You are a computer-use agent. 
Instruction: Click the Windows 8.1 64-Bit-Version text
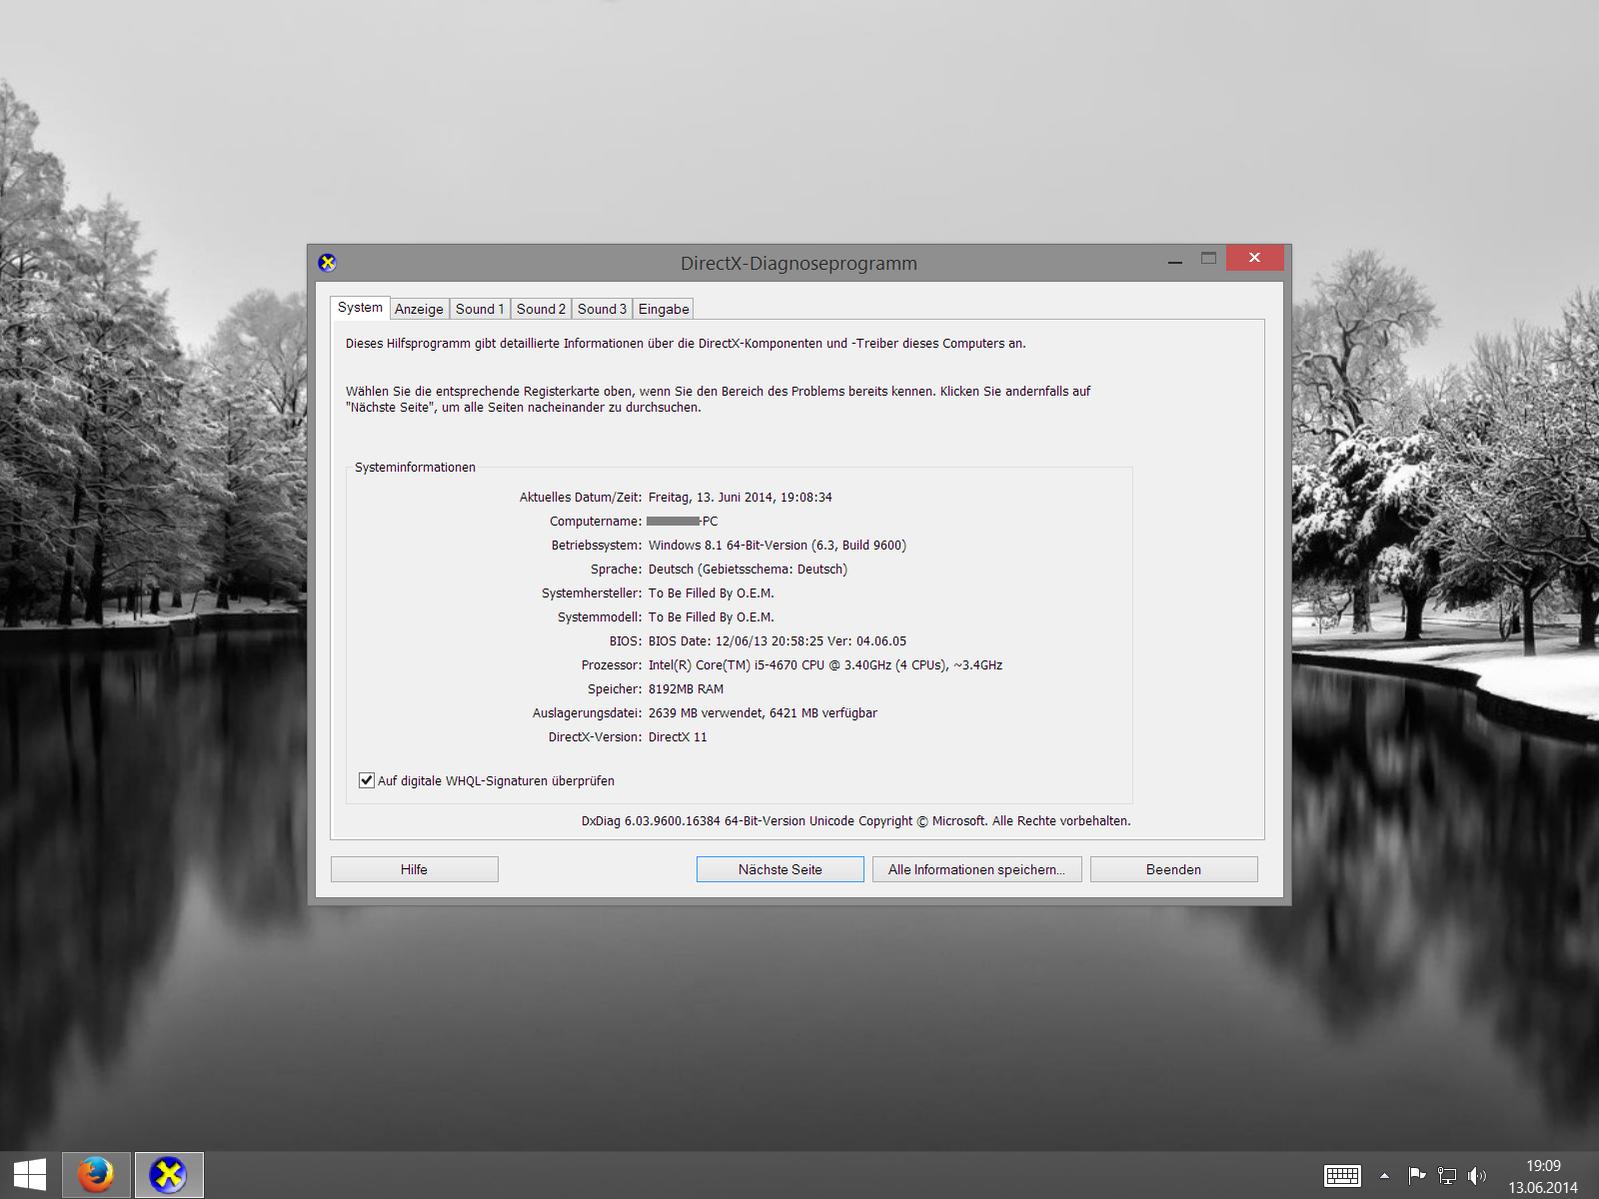(x=777, y=545)
